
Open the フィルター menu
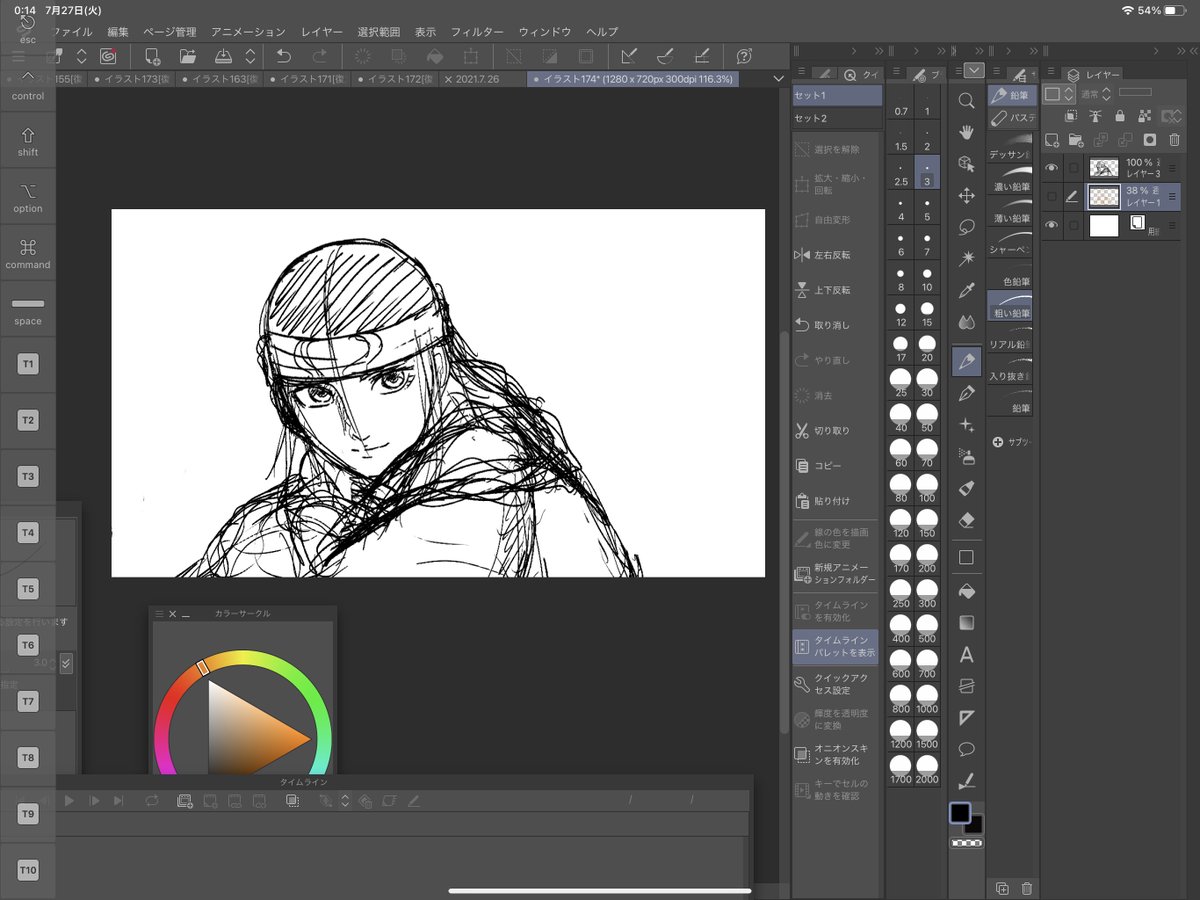point(477,32)
